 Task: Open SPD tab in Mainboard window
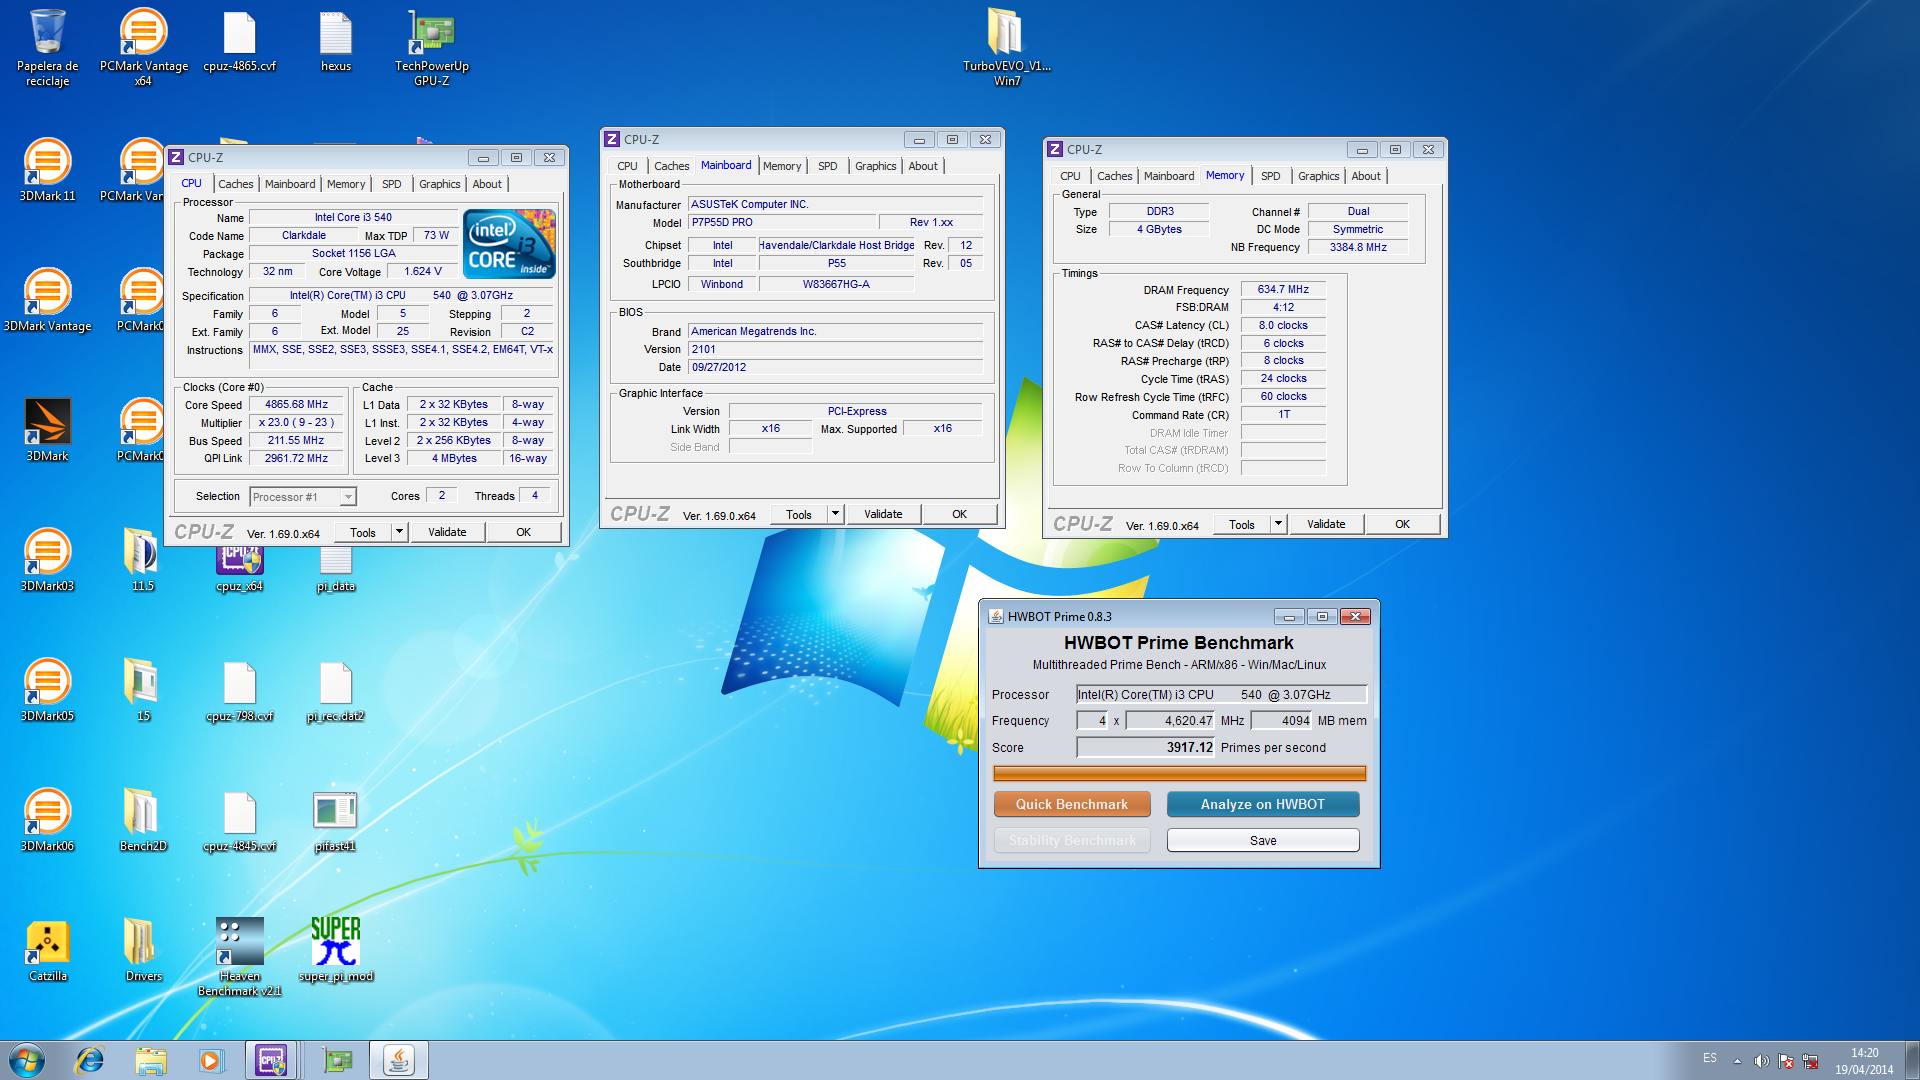click(827, 166)
